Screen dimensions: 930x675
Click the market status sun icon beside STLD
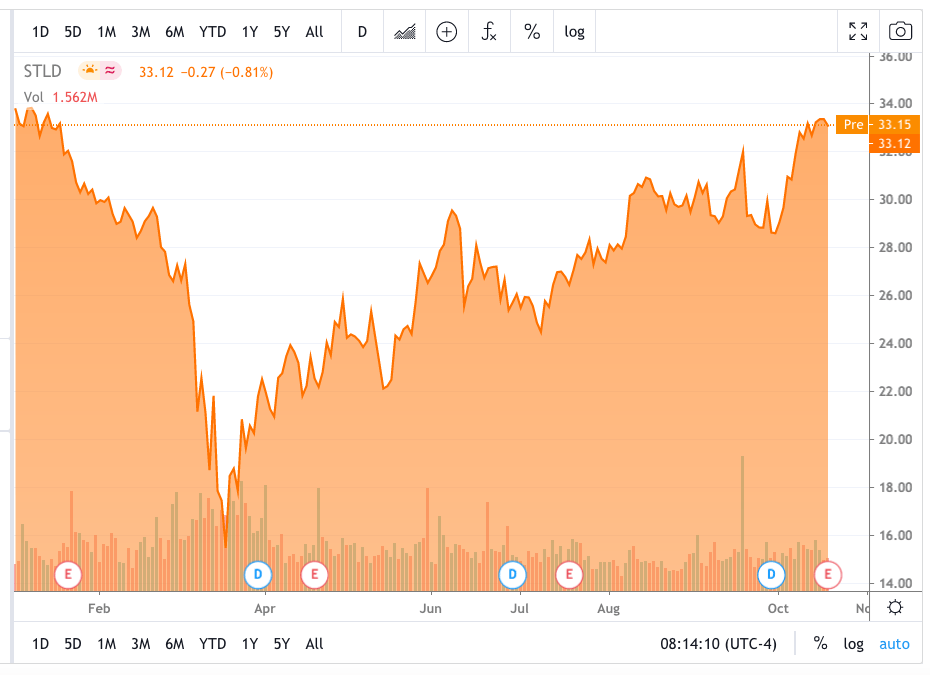click(89, 70)
